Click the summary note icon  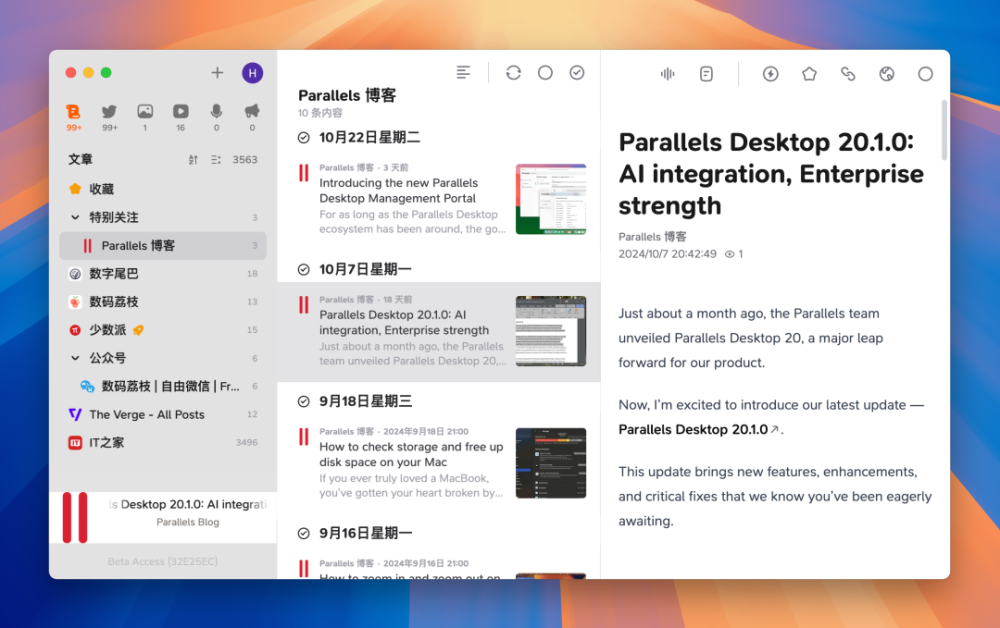[x=707, y=74]
